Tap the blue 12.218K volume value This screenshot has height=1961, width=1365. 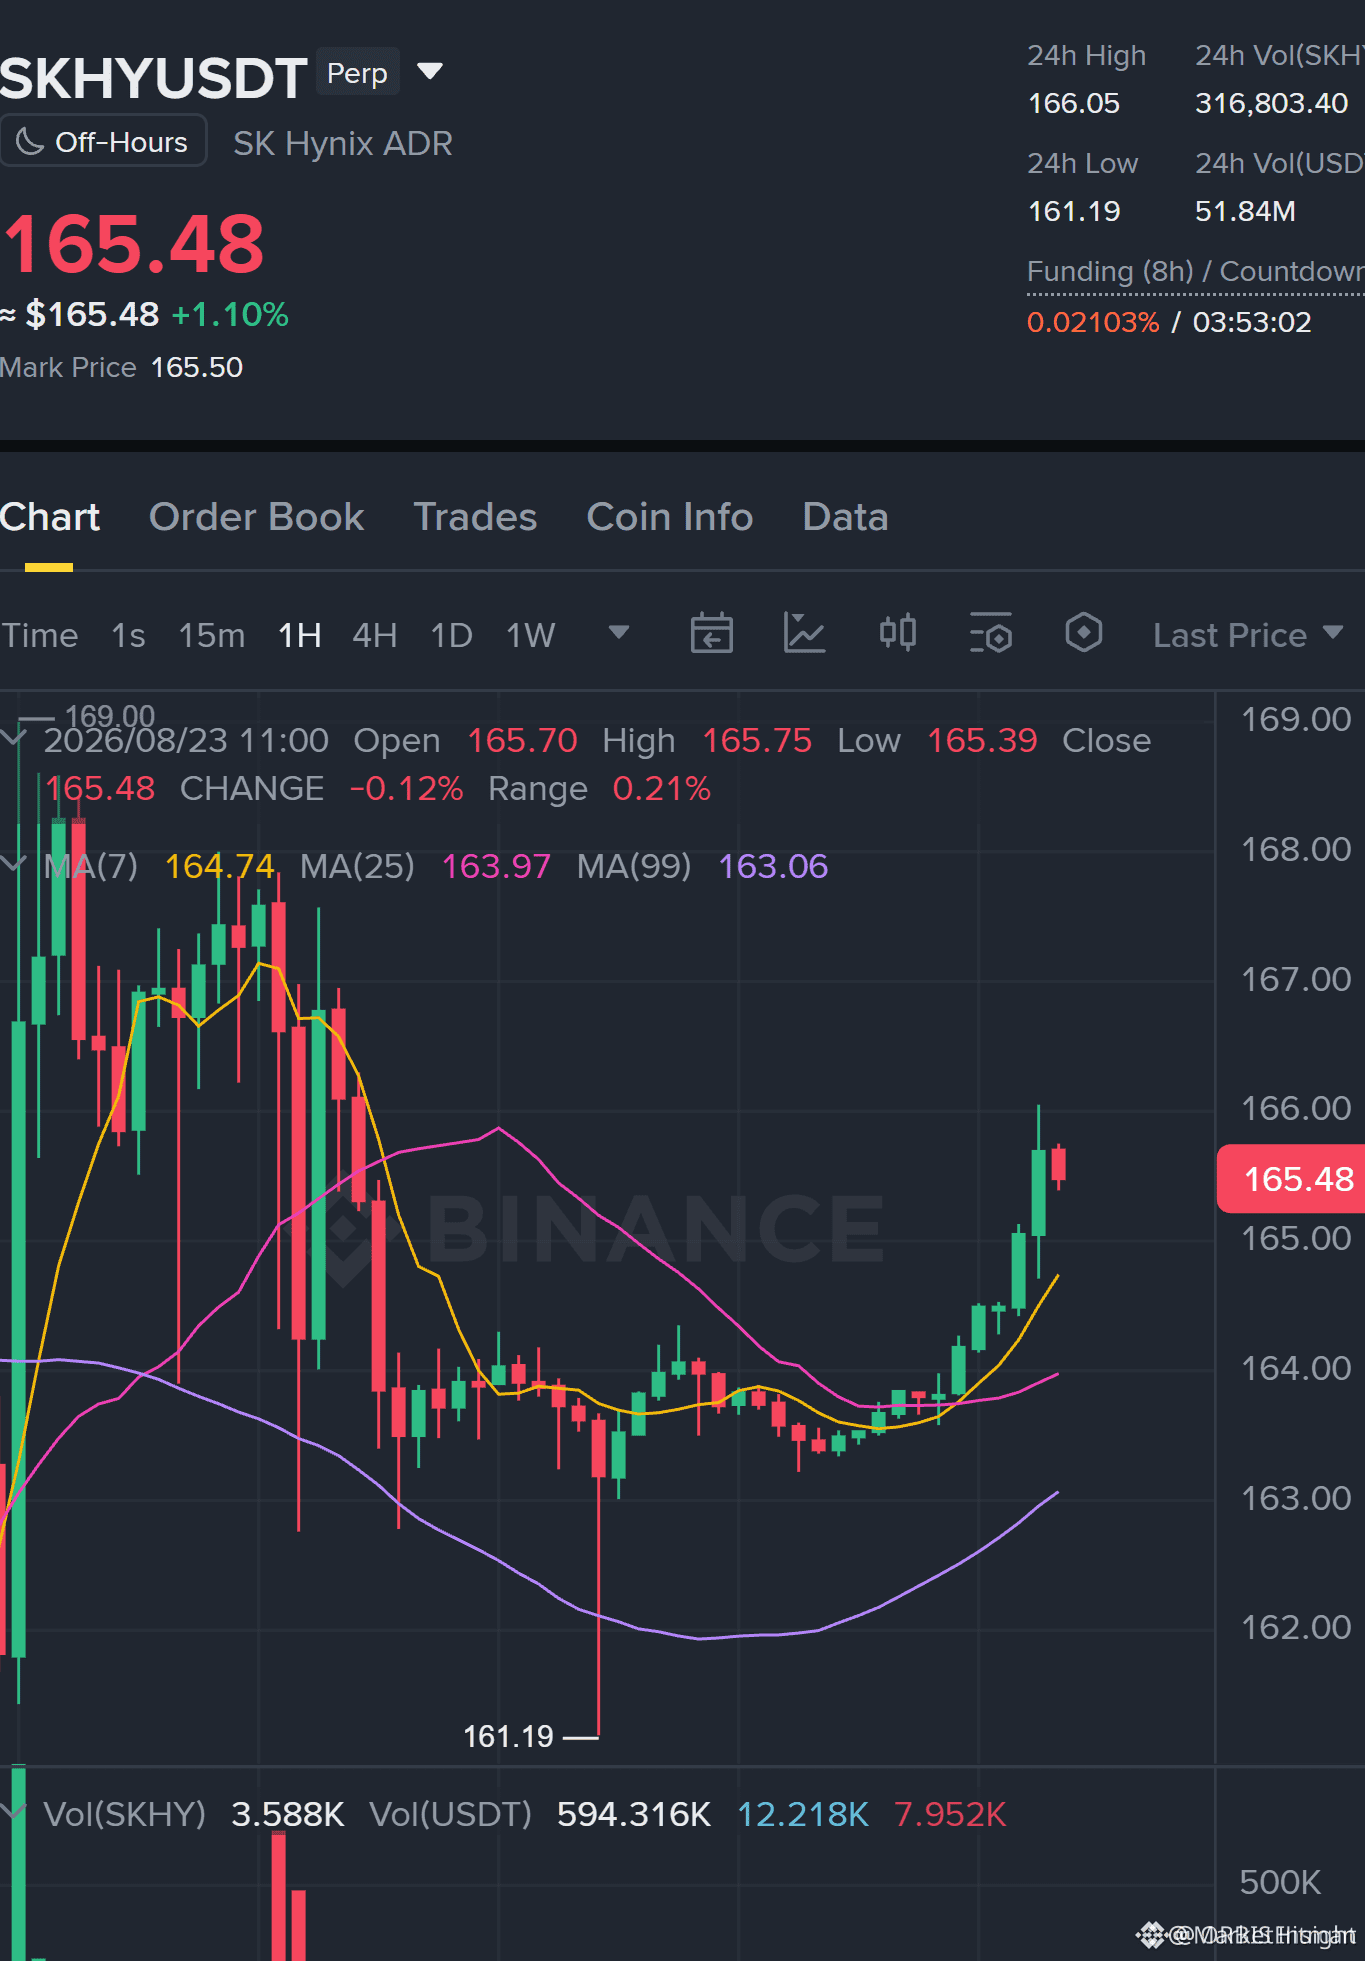tap(803, 1814)
